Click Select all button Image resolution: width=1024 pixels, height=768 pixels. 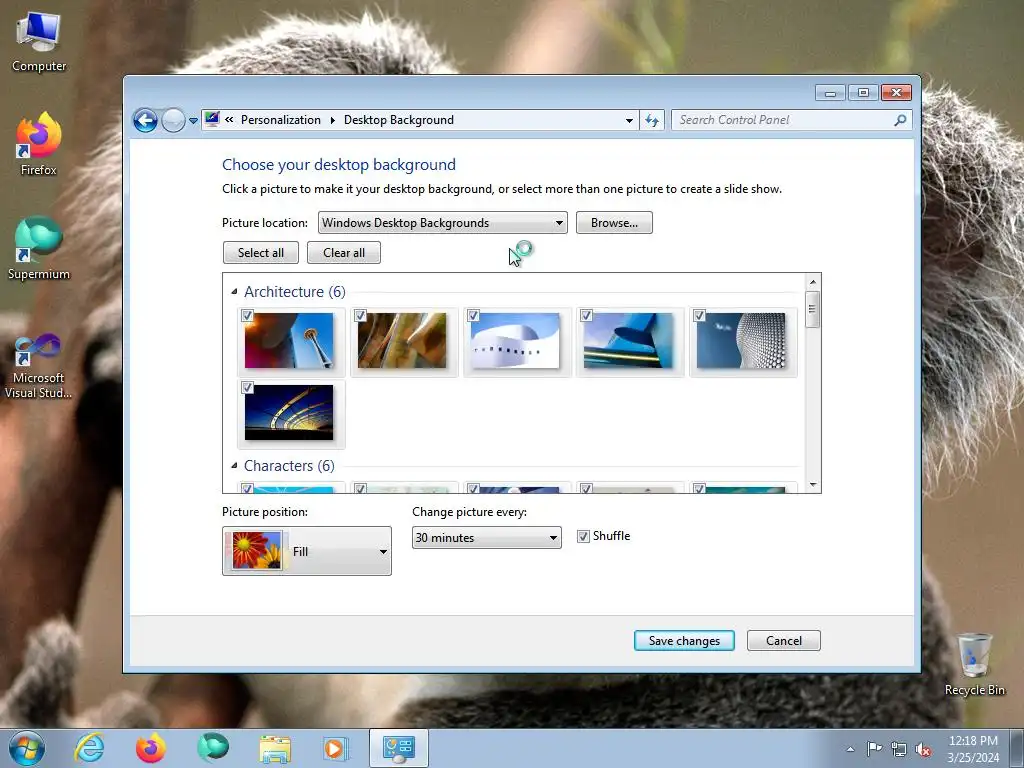point(261,253)
